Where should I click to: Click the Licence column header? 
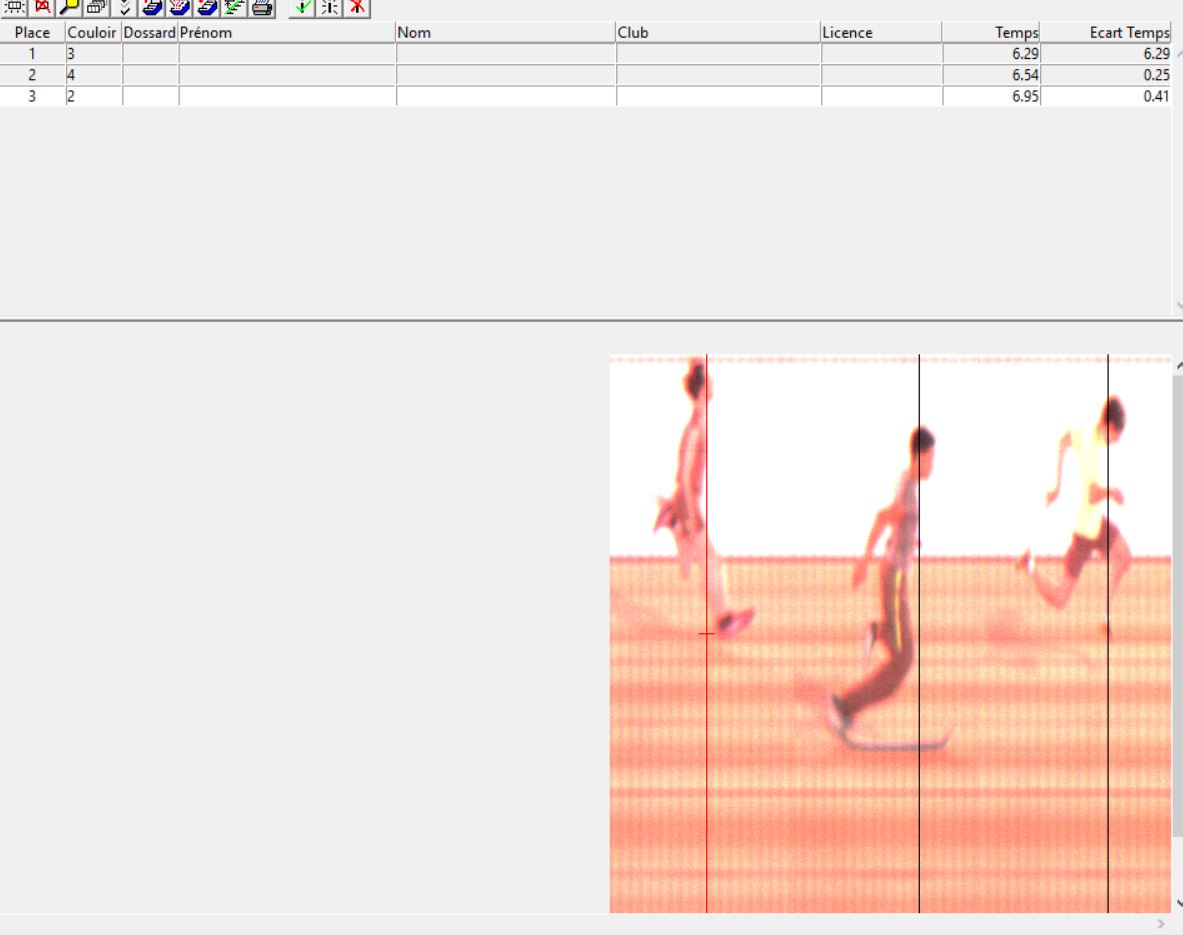881,32
